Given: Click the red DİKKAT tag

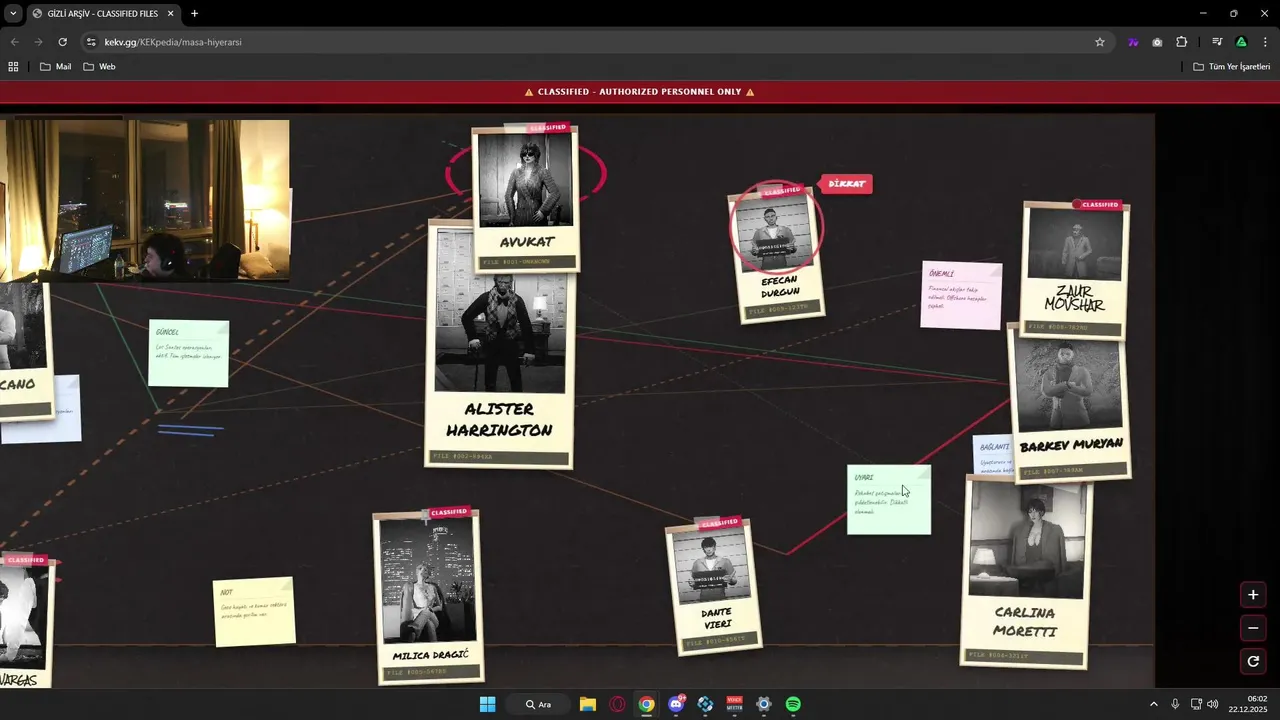Looking at the screenshot, I should coord(846,184).
